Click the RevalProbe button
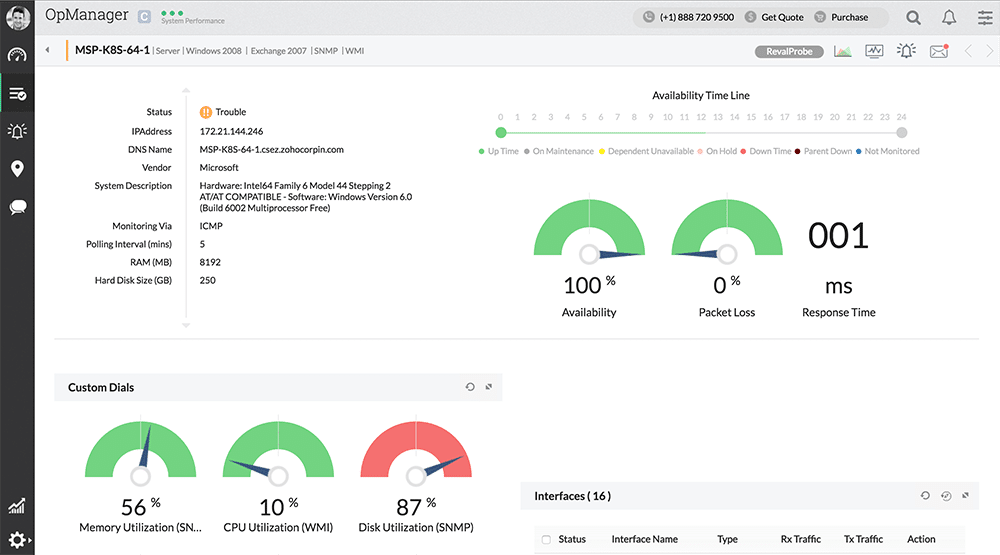This screenshot has width=1000, height=555. (789, 52)
